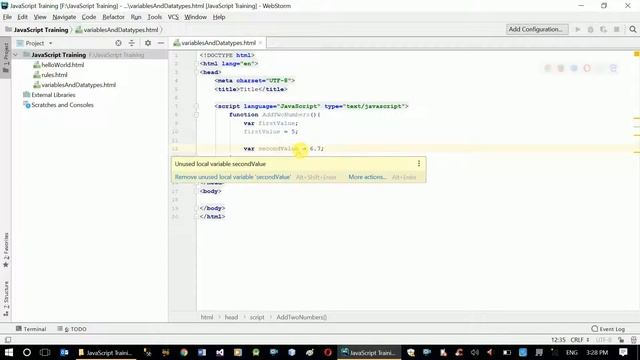Open Chrome browser preview icon in editor

[x=548, y=68]
